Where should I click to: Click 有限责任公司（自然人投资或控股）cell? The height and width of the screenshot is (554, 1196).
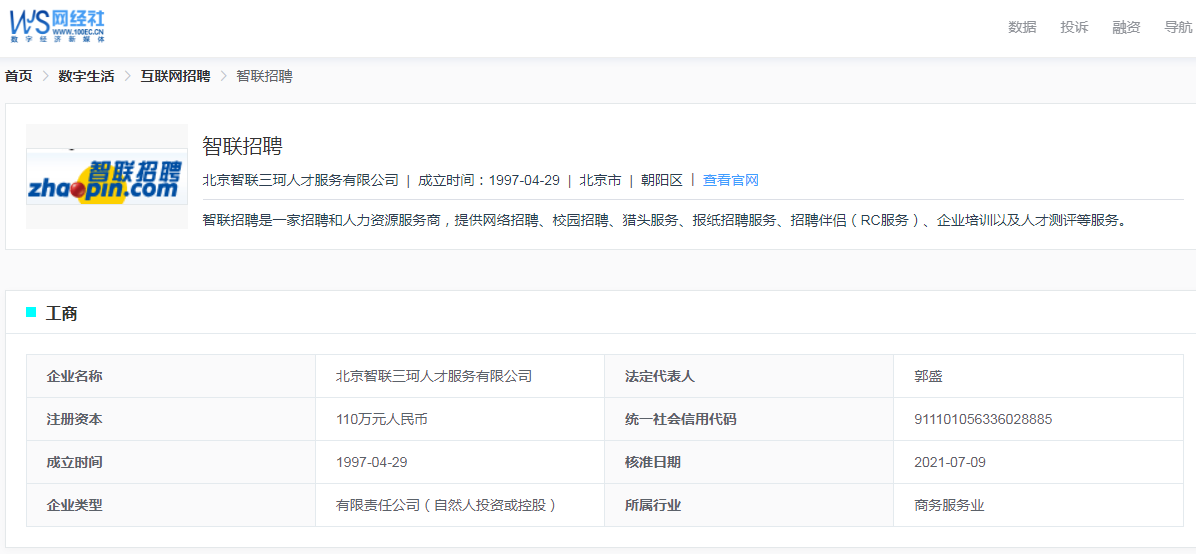pos(460,504)
